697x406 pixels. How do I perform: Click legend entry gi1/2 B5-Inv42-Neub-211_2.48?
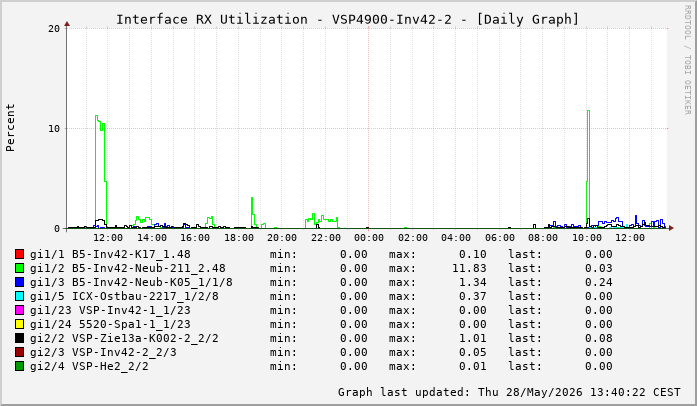click(128, 268)
